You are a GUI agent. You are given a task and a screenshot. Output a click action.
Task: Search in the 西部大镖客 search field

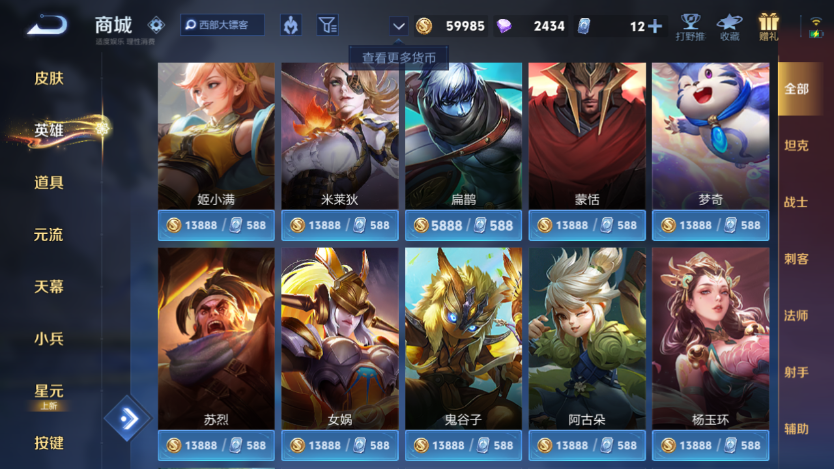(x=222, y=25)
